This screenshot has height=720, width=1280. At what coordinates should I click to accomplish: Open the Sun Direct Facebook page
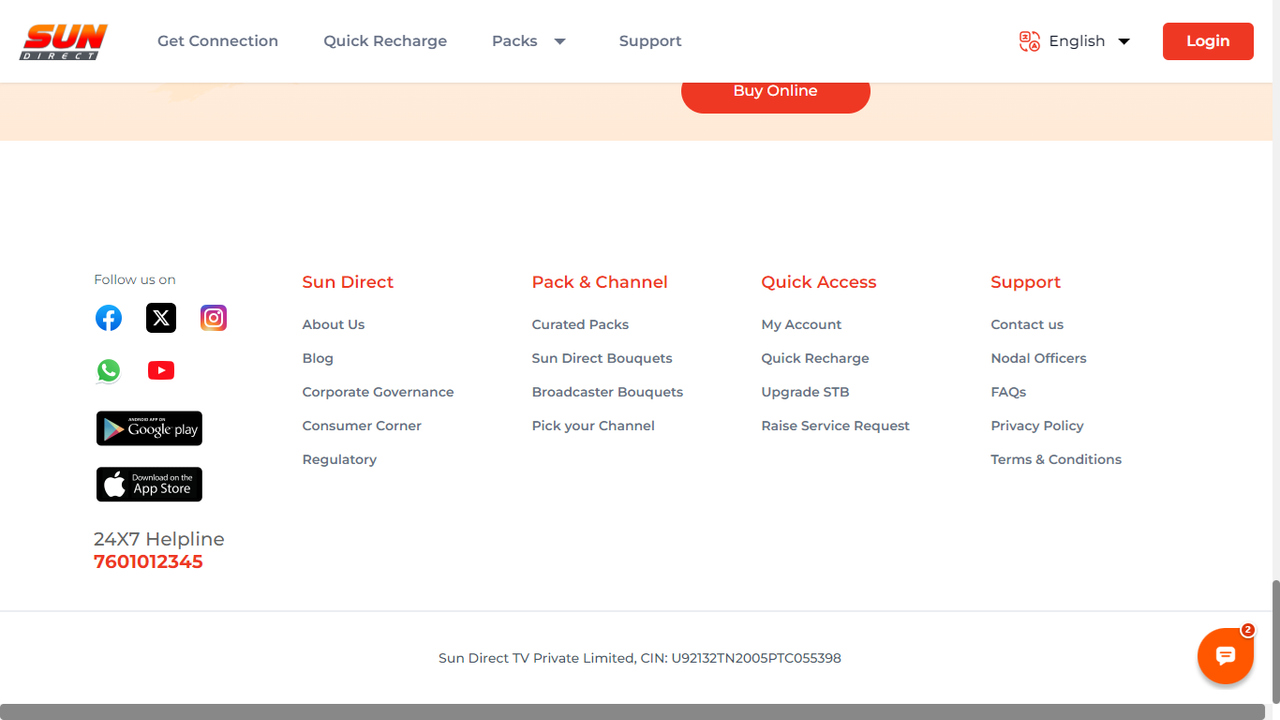pos(109,318)
